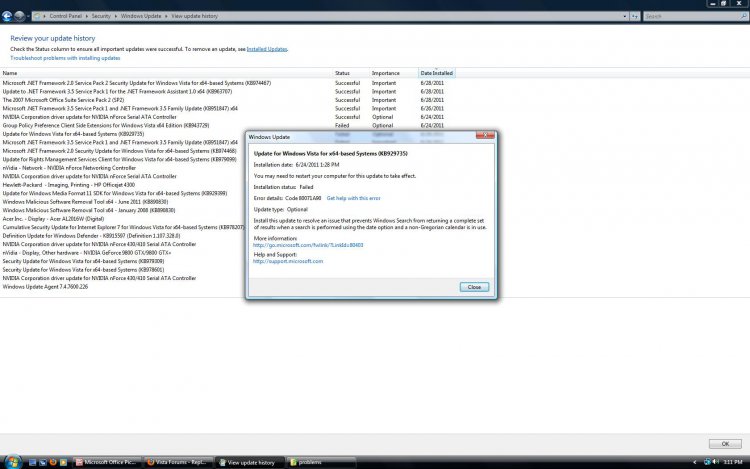Select Malicious Software Removal Tool June 2011 row
Image resolution: width=750 pixels, height=469 pixels.
click(x=85, y=202)
